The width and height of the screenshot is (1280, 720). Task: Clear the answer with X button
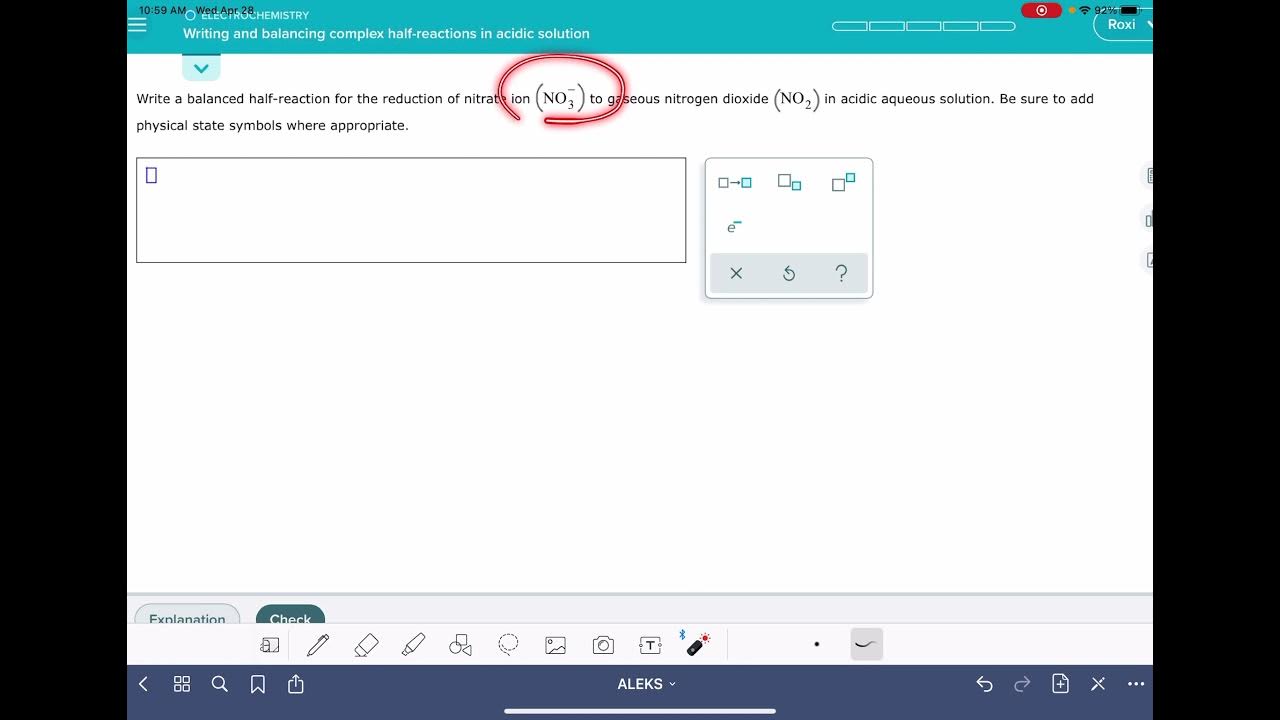click(x=736, y=273)
